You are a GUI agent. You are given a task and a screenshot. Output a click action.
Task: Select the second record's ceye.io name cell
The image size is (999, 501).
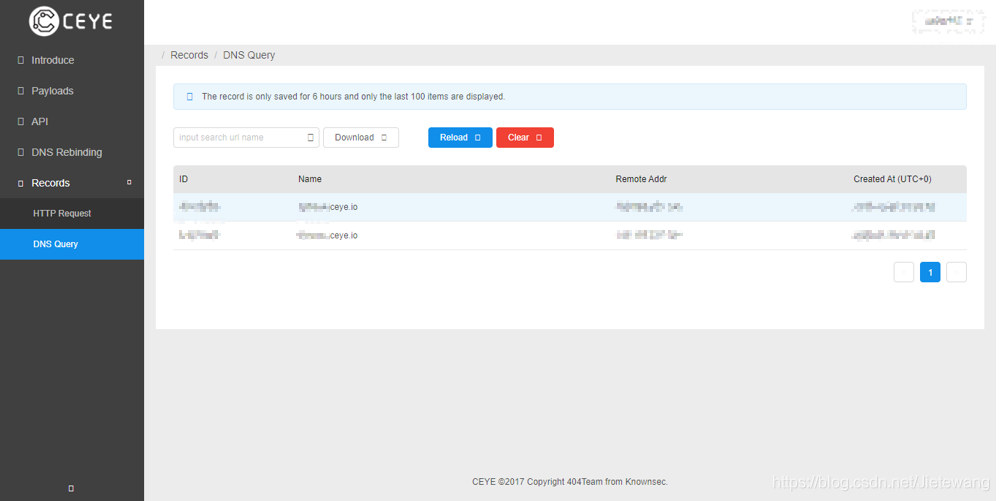327,235
